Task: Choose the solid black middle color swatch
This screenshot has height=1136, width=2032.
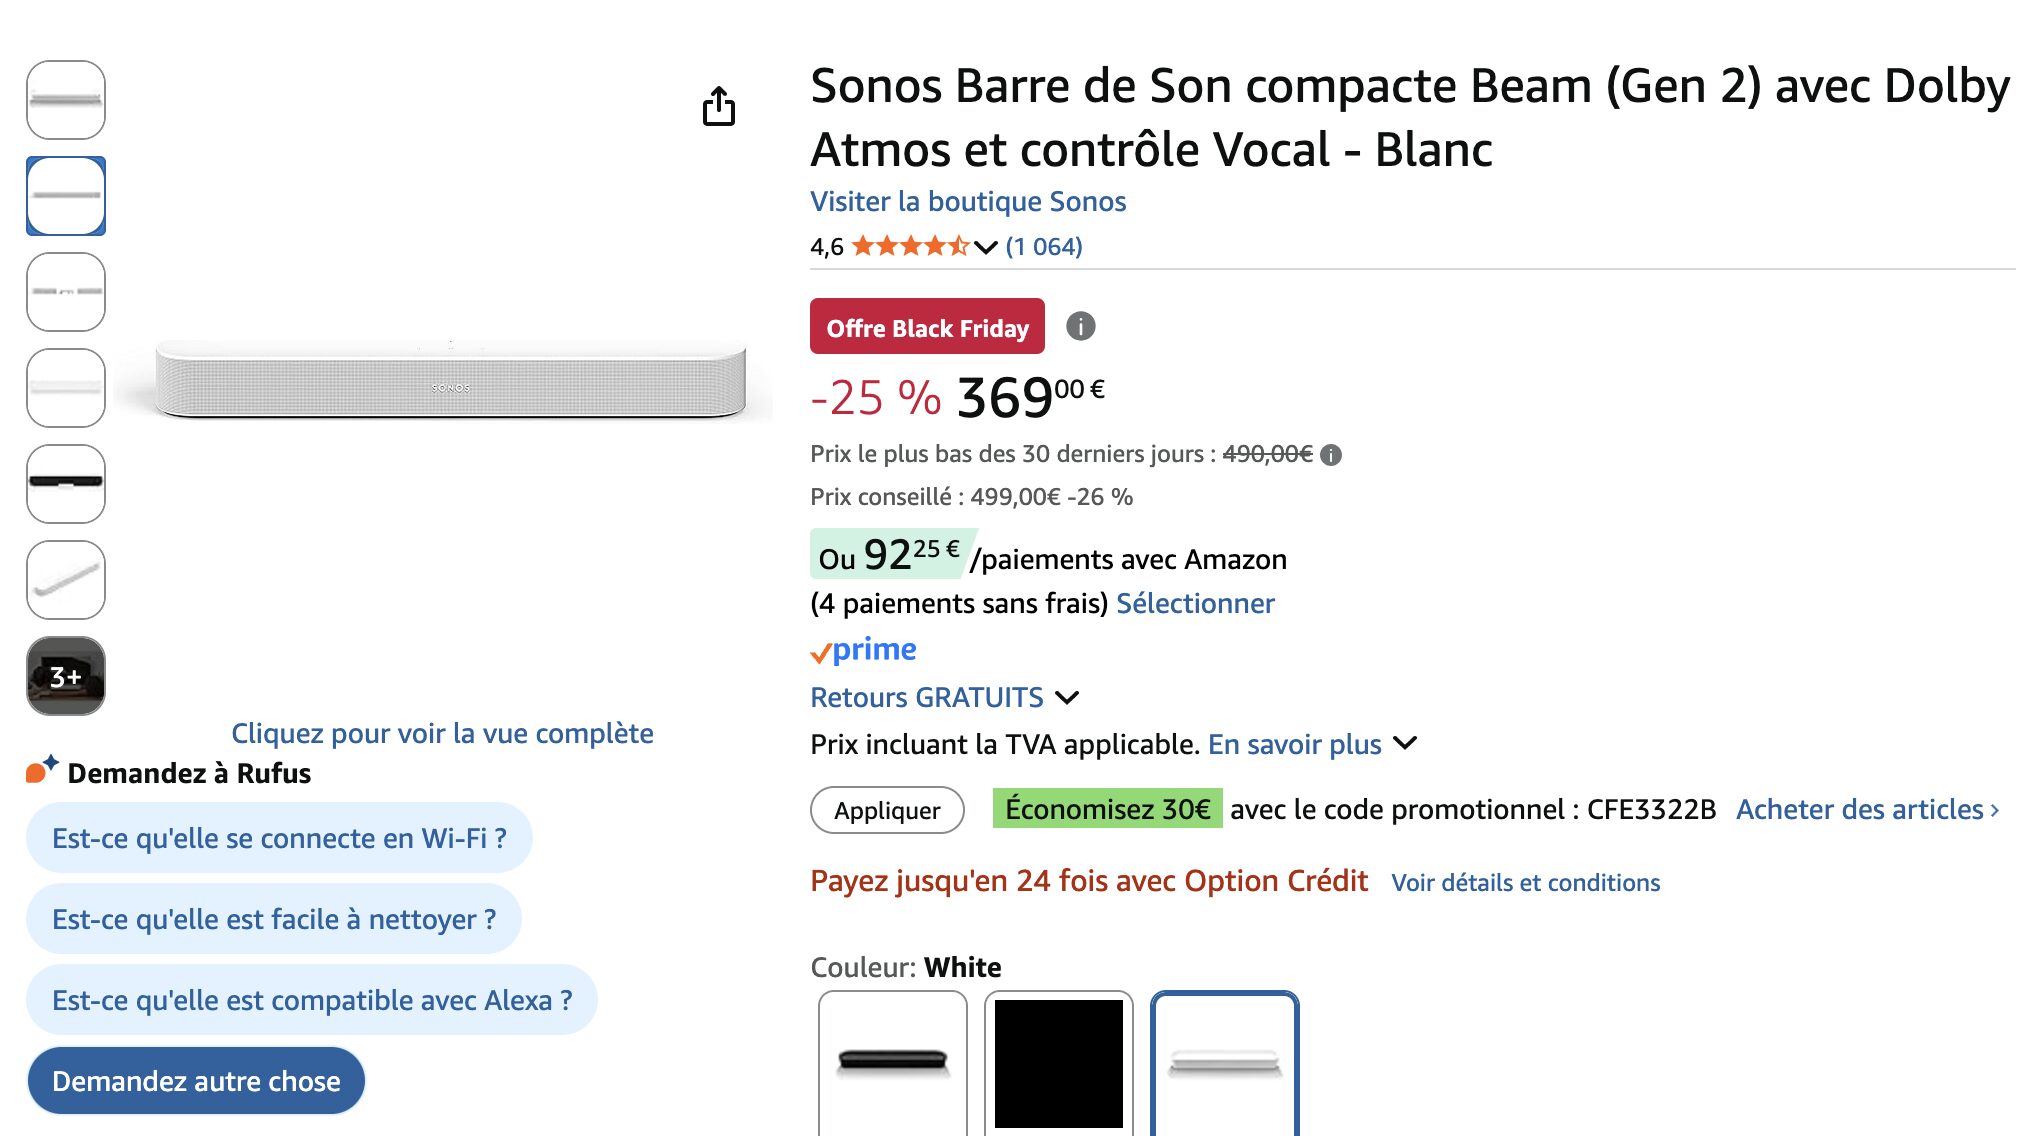Action: [x=1058, y=1062]
